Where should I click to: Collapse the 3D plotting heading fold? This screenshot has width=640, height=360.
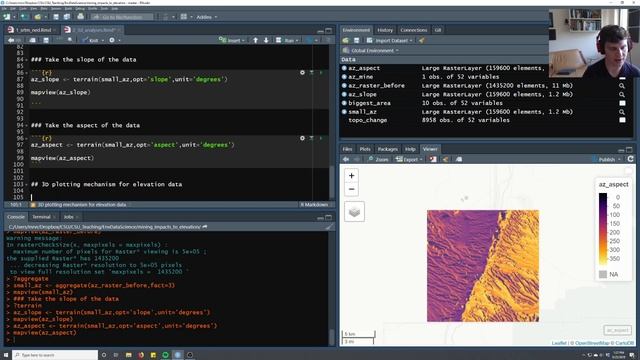[x=27, y=185]
